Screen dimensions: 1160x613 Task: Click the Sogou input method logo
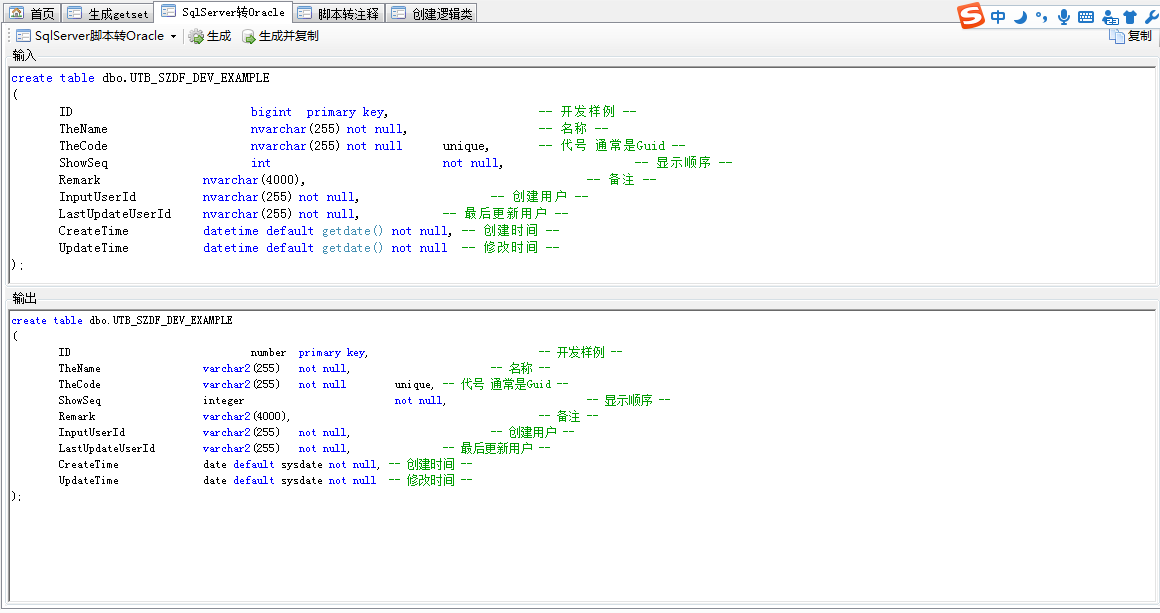[x=971, y=16]
